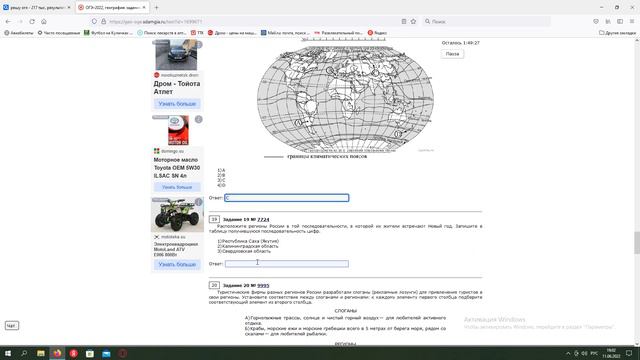Click the shield tracking protection icon

click(x=94, y=21)
